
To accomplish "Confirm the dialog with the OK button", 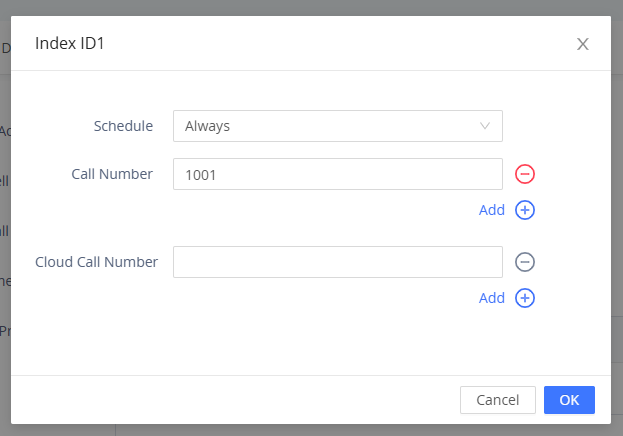I will coord(569,400).
